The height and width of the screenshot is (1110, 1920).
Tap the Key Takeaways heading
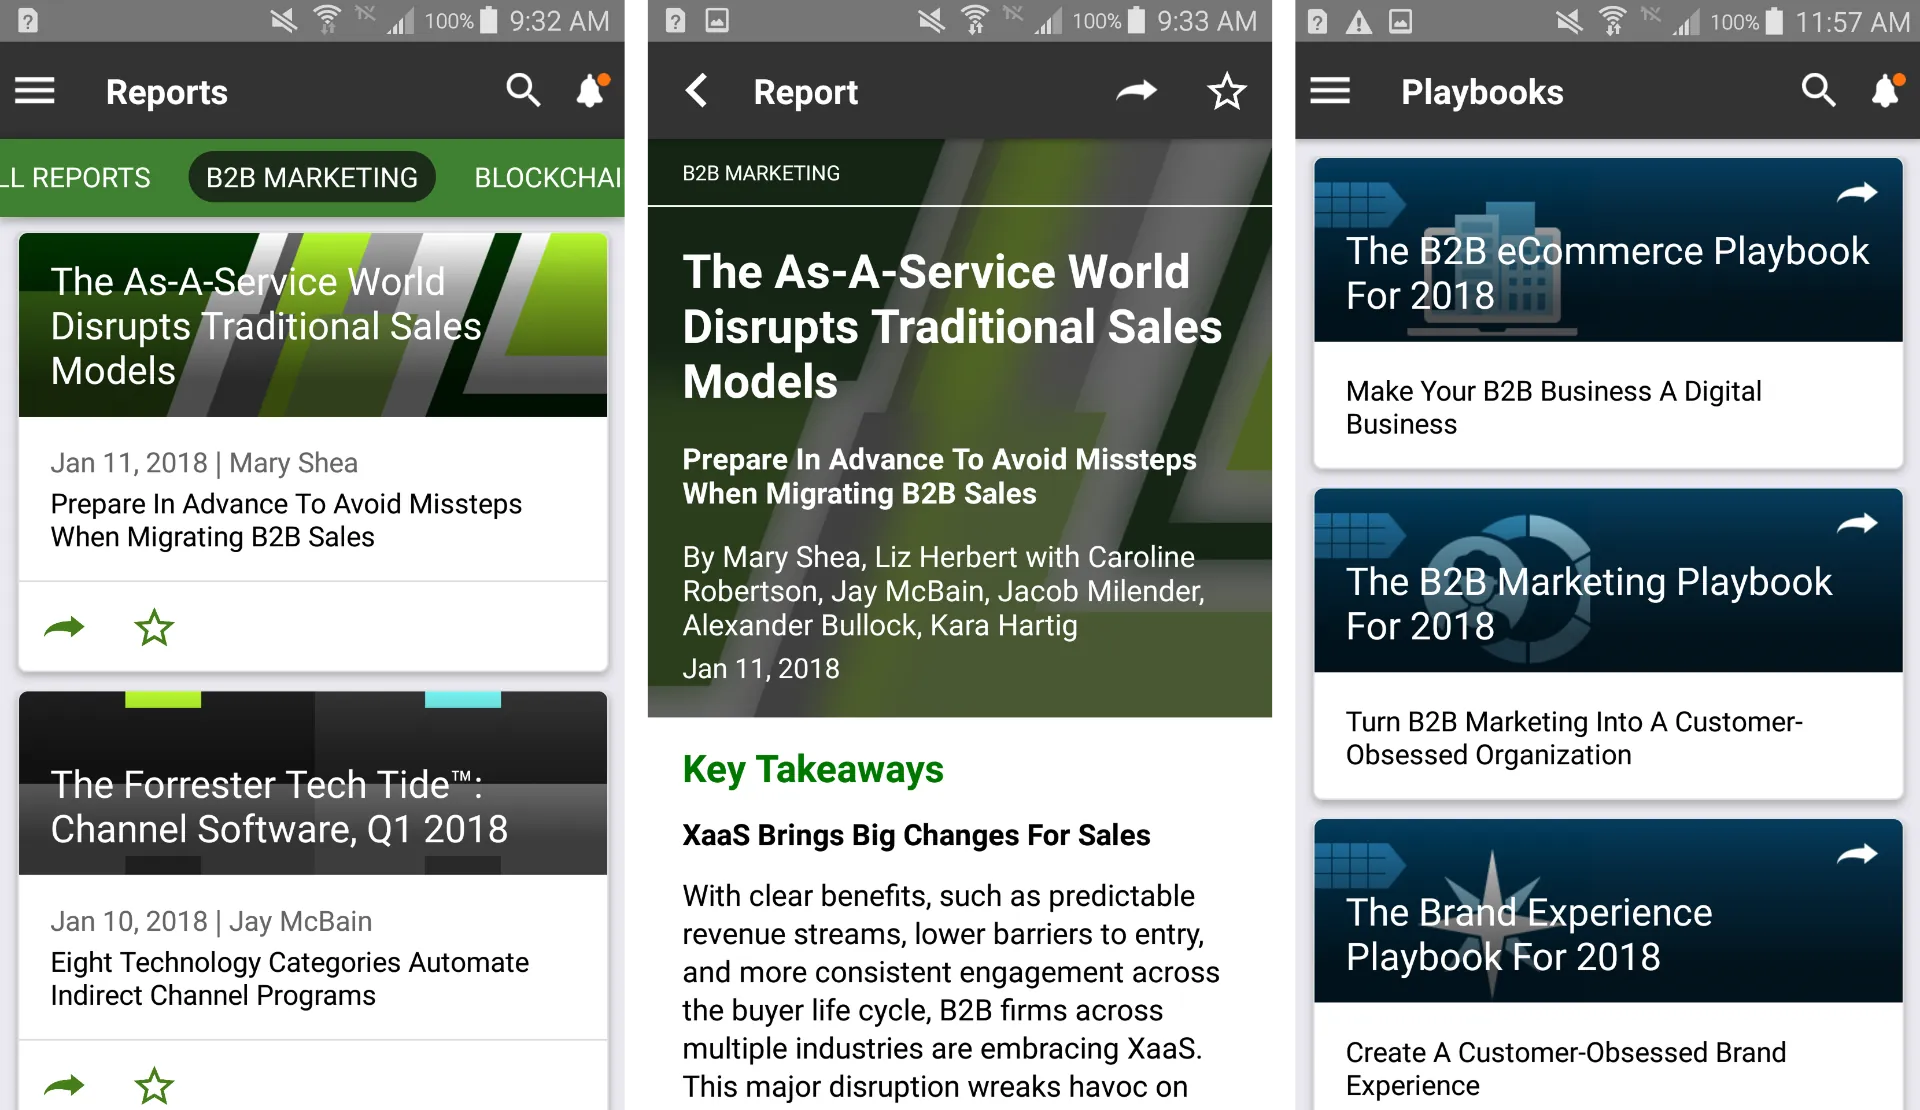[x=813, y=769]
